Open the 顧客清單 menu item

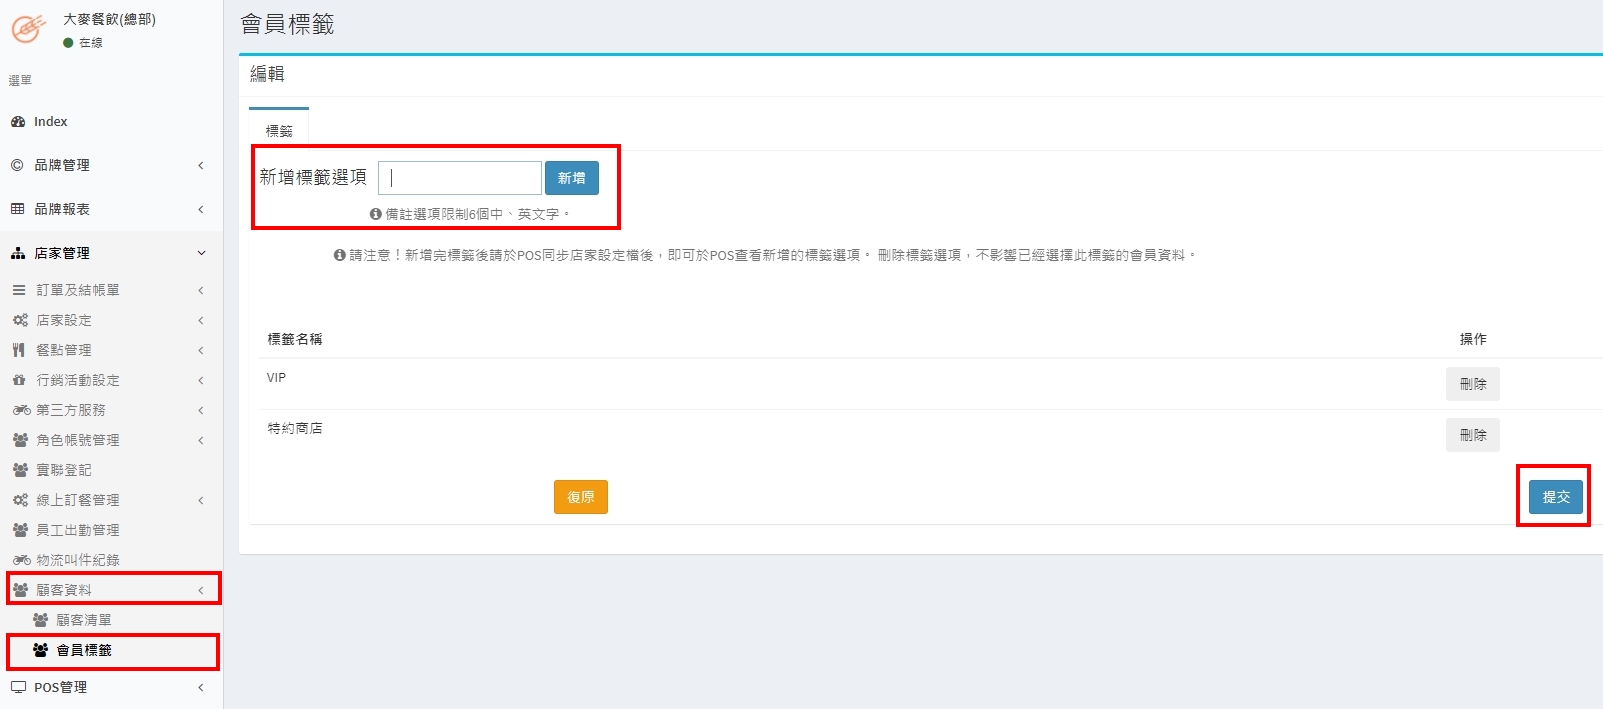(x=84, y=620)
